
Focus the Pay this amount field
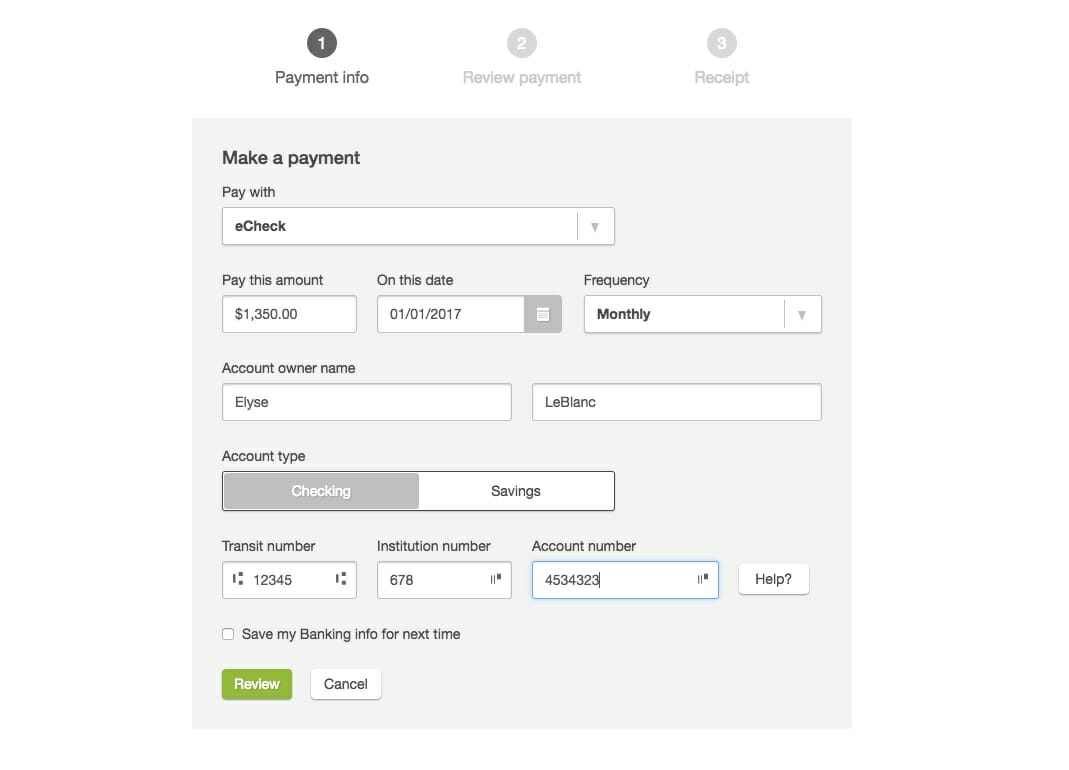coord(289,314)
